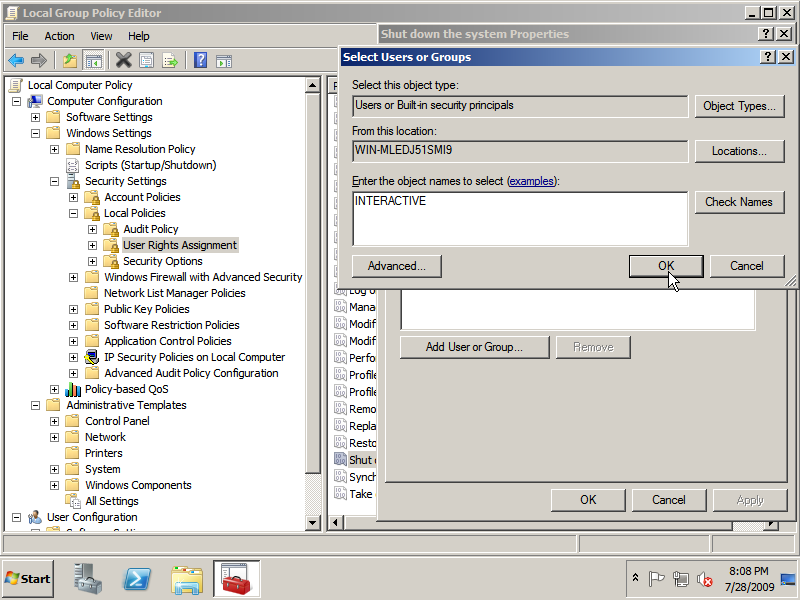Click the object names input field
Screen dimensions: 800x600
coord(520,219)
